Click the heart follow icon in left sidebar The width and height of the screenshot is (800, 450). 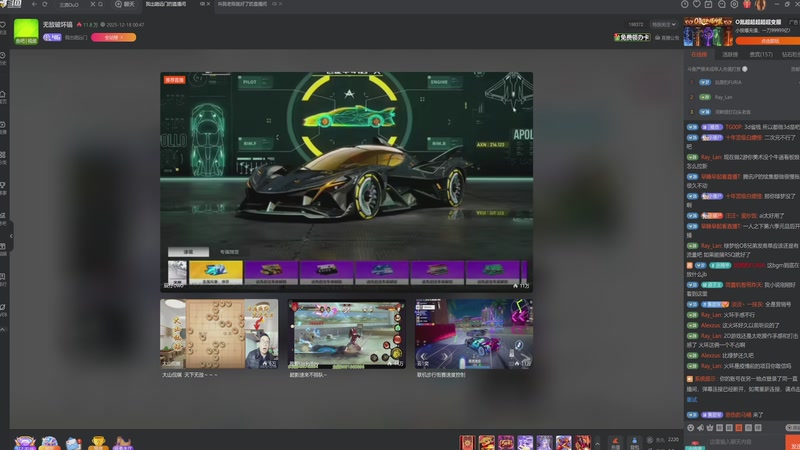[3, 24]
